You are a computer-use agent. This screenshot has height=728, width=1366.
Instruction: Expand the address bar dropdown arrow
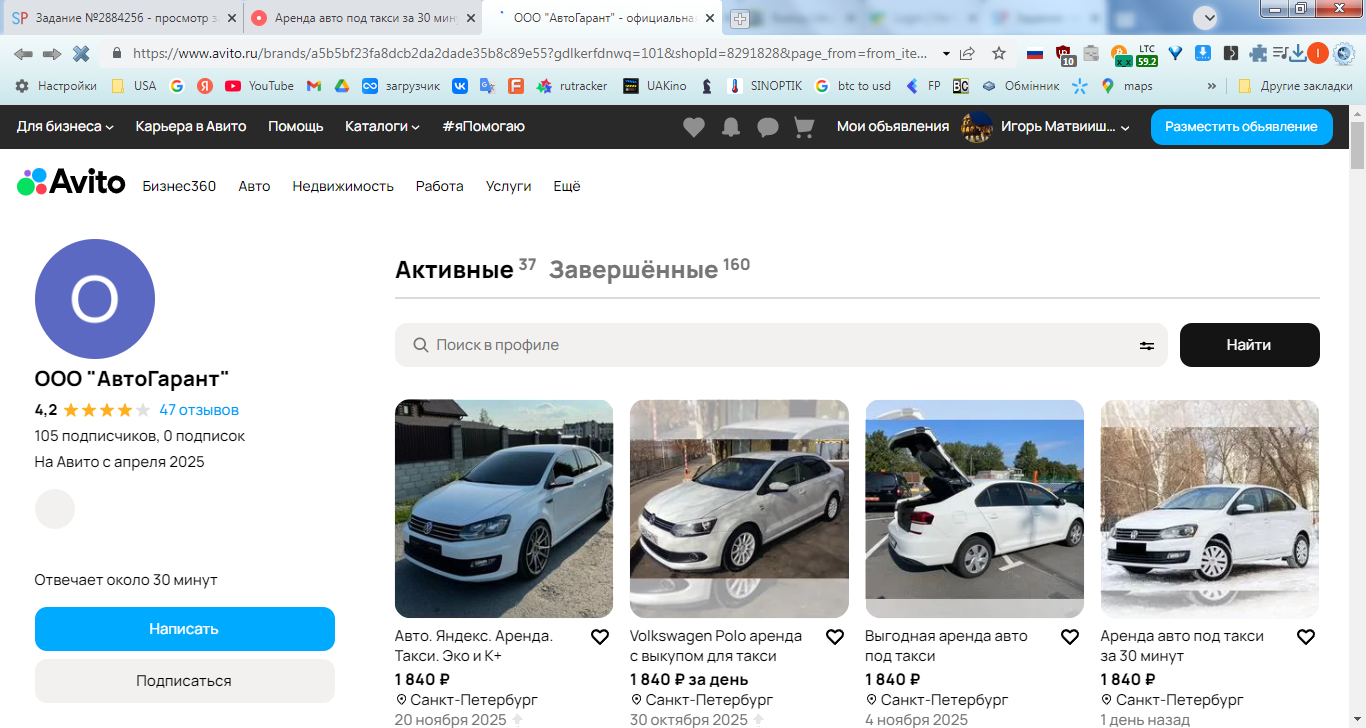tap(946, 53)
